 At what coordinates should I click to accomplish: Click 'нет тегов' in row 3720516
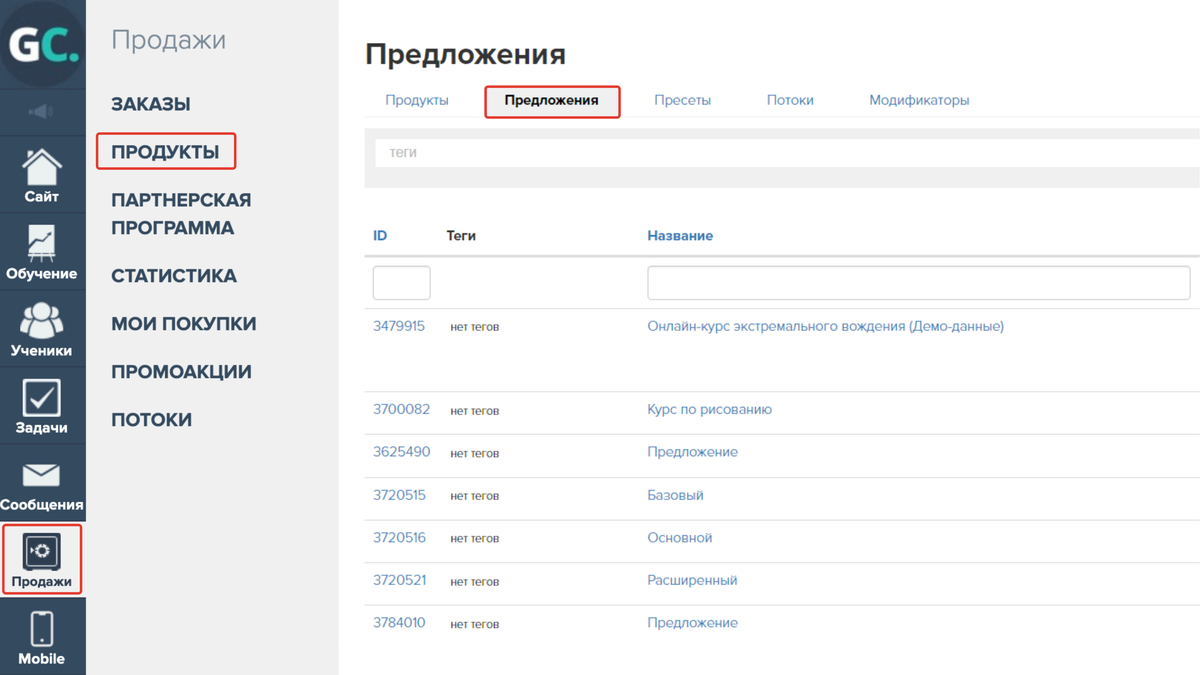pos(475,538)
